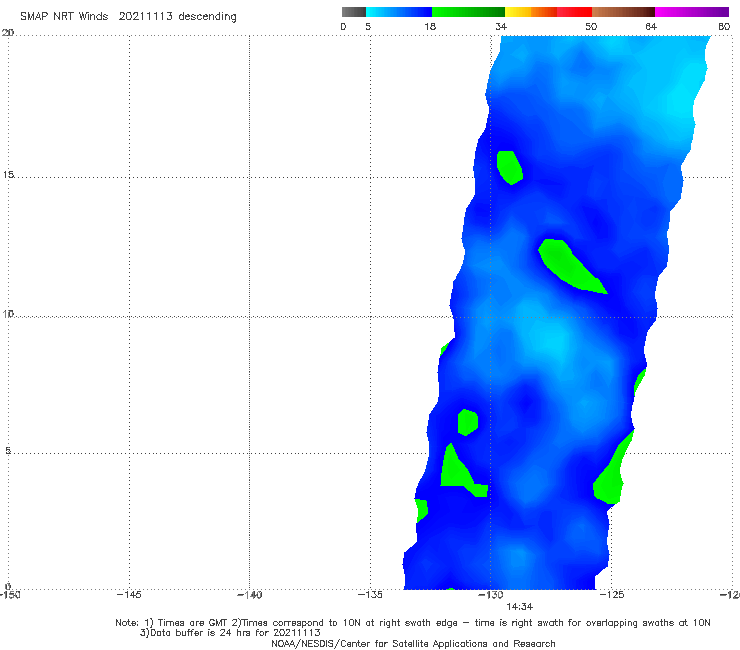This screenshot has width=740, height=650.
Task: Click the color bar label '64'
Action: coord(651,27)
